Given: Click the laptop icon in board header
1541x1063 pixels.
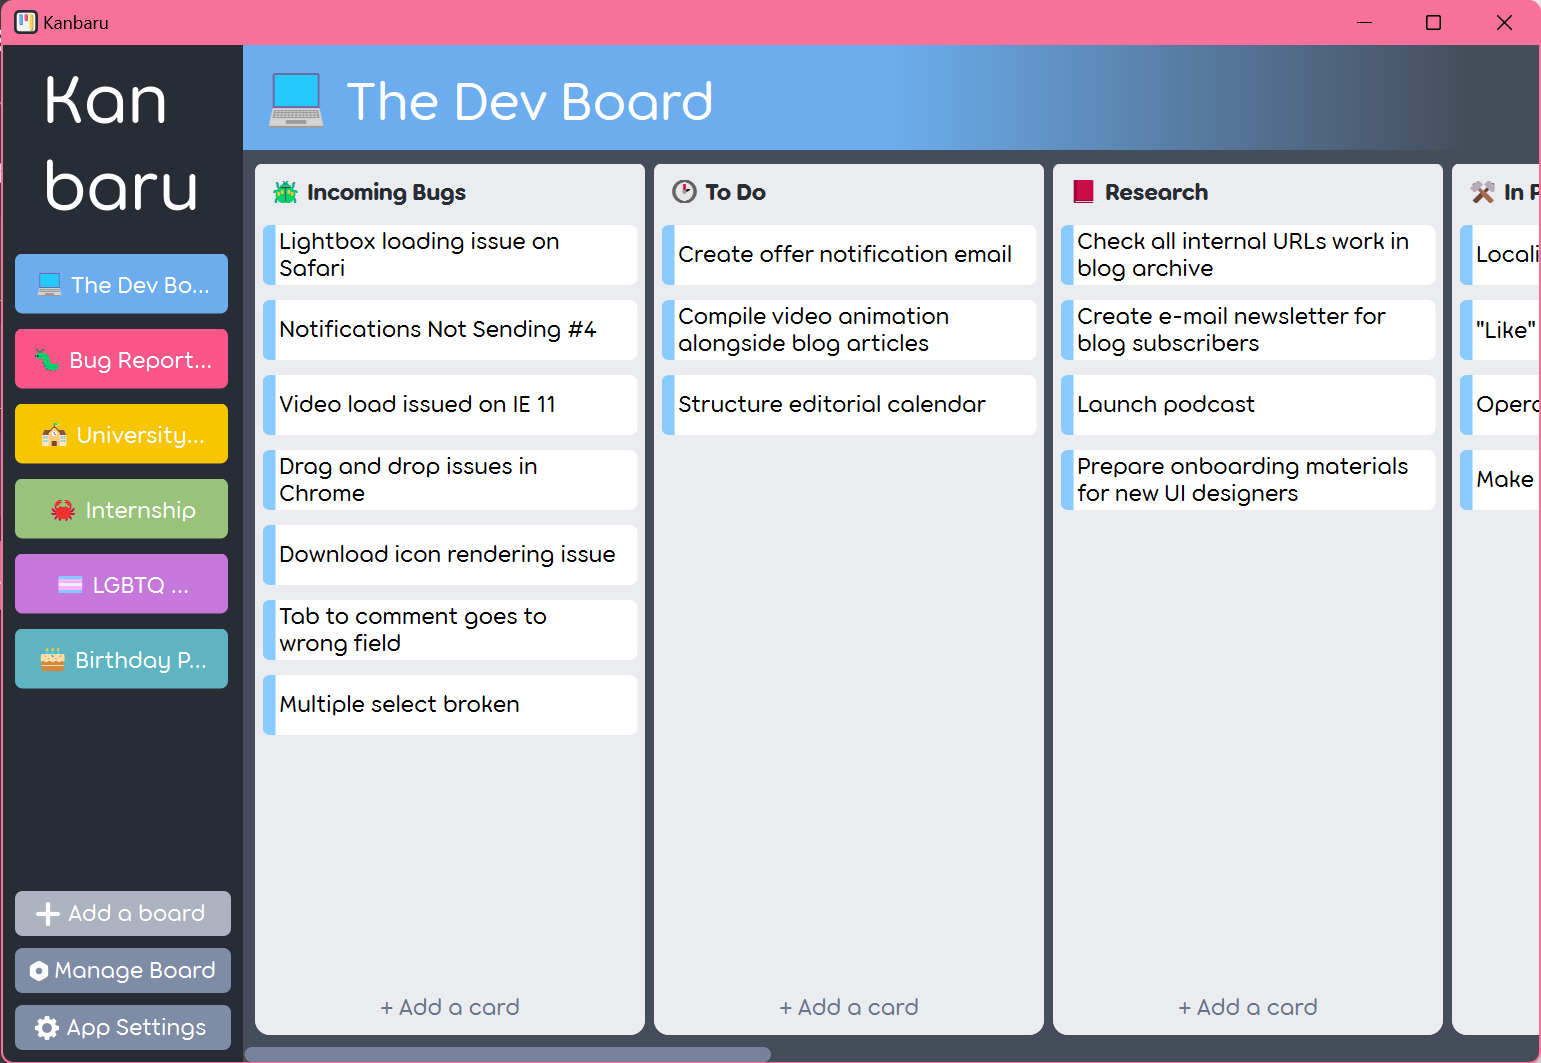Looking at the screenshot, I should click(x=296, y=101).
